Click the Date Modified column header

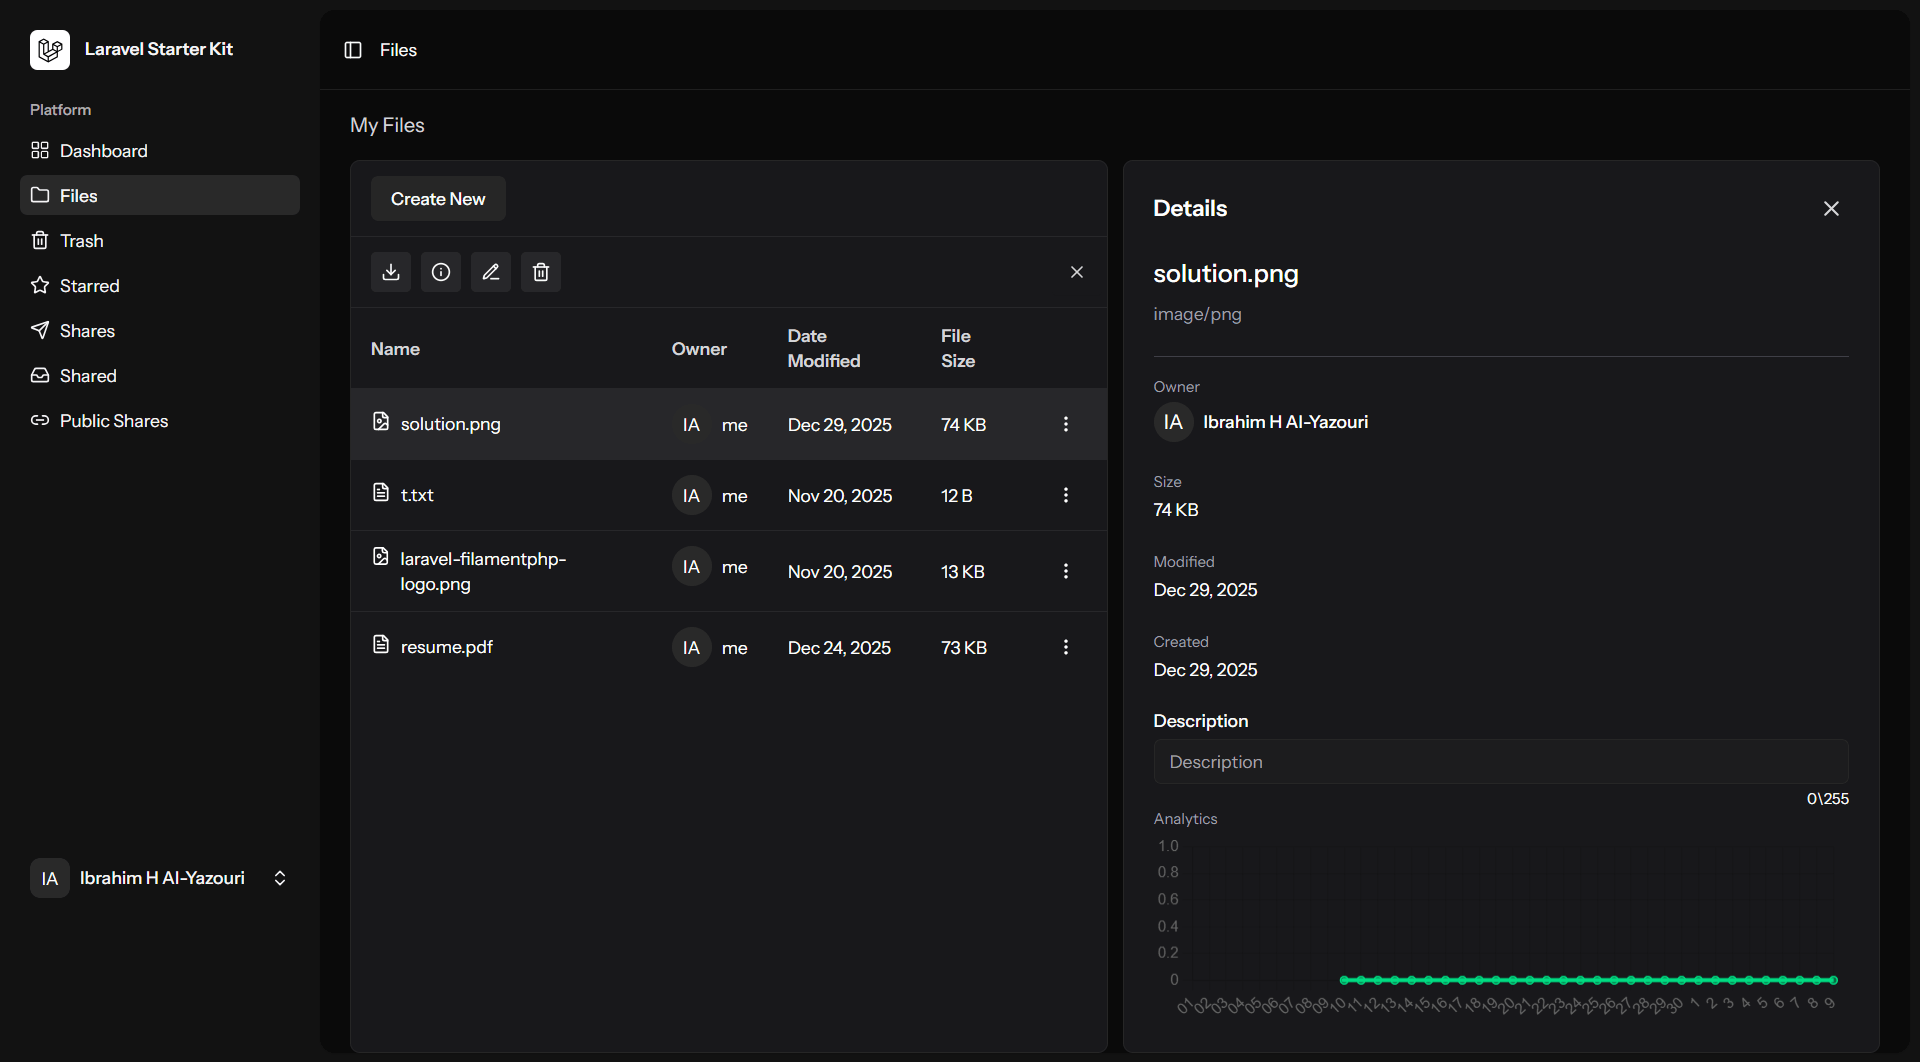point(824,348)
